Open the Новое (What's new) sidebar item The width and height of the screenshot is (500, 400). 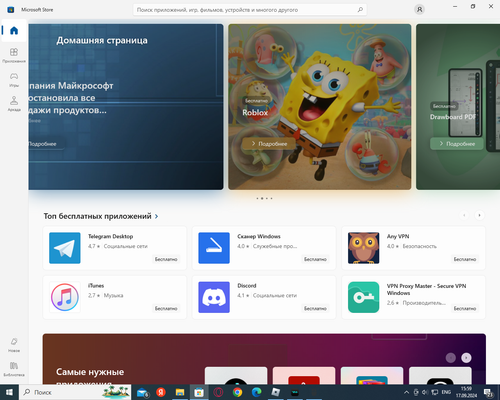click(x=14, y=345)
